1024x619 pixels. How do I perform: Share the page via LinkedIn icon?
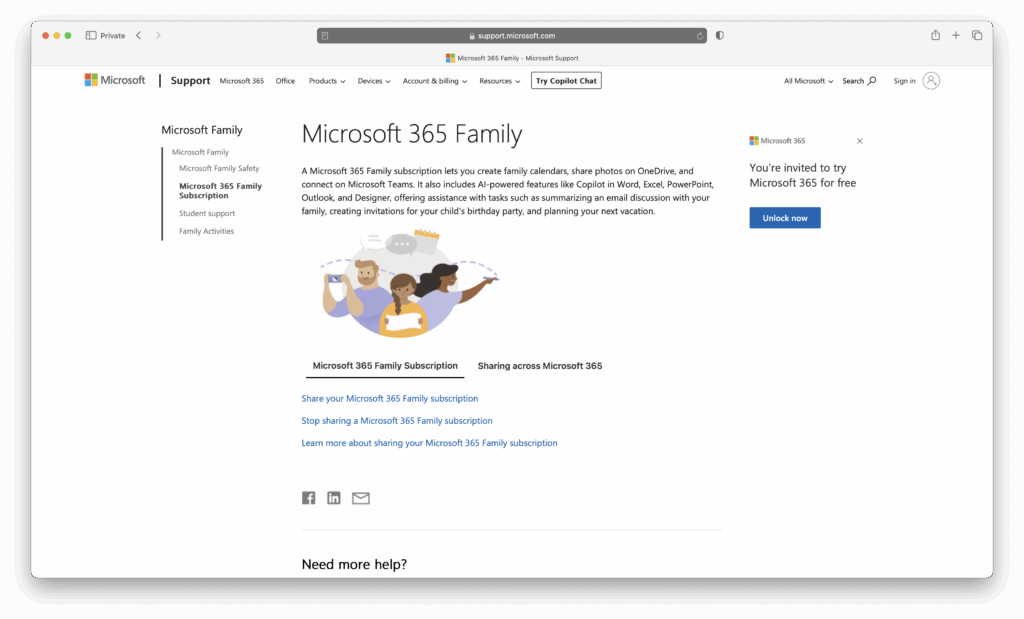[x=334, y=498]
